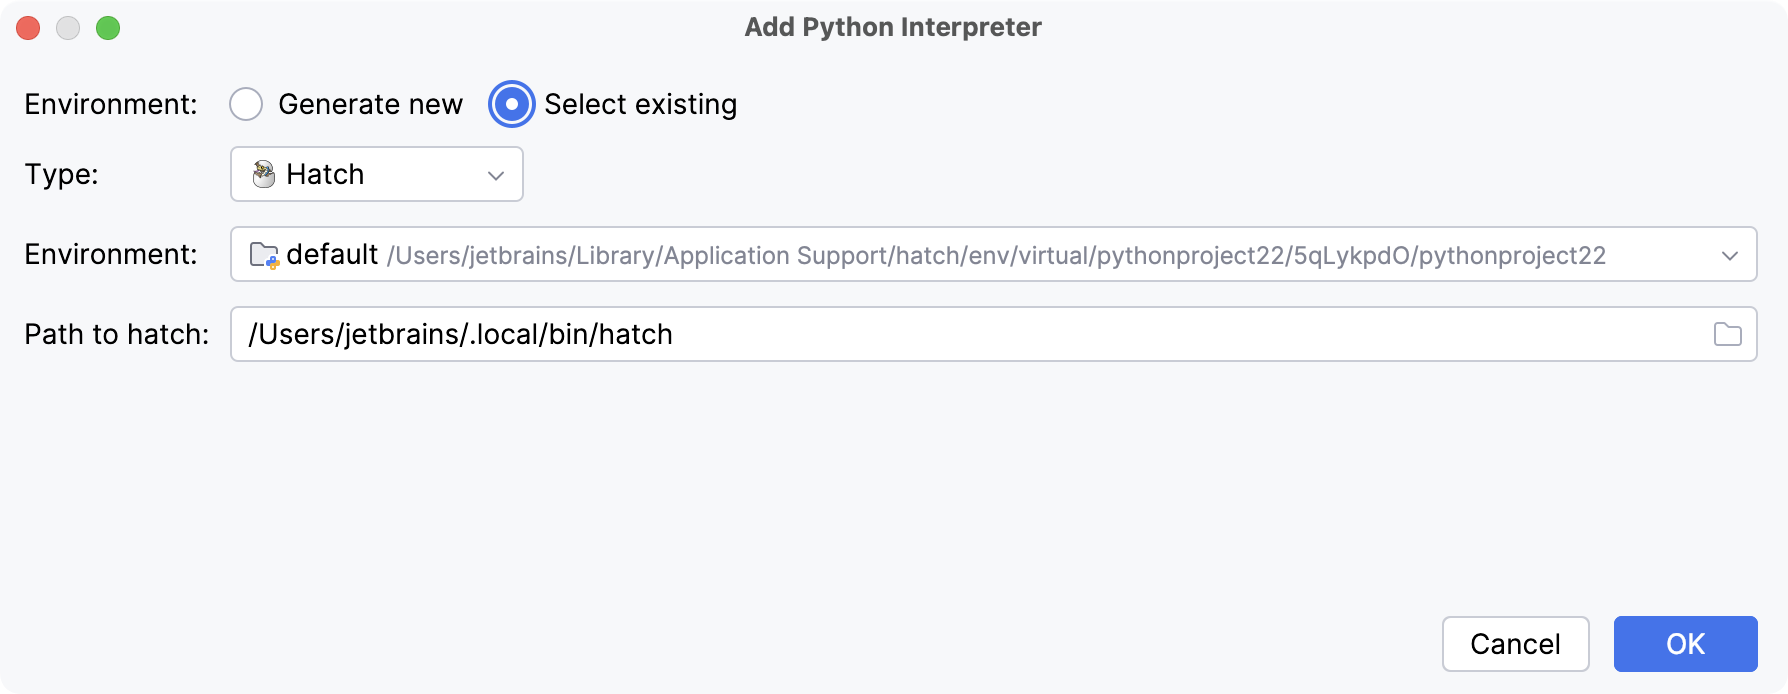Click the green zoom button of the dialog

tap(110, 28)
